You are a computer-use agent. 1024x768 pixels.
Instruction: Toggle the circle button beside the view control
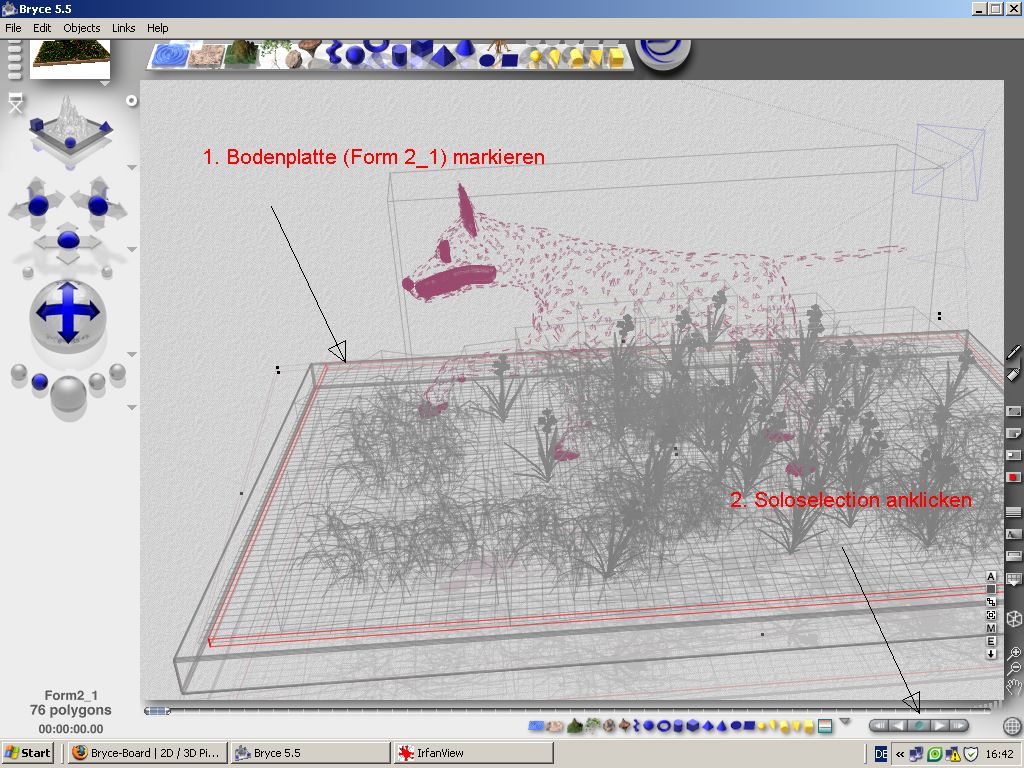131,101
